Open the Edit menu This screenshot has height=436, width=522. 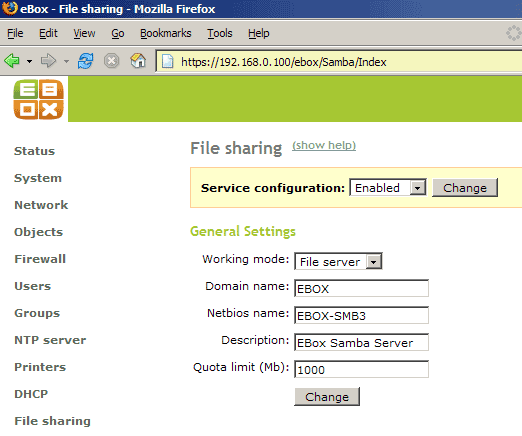coord(48,33)
